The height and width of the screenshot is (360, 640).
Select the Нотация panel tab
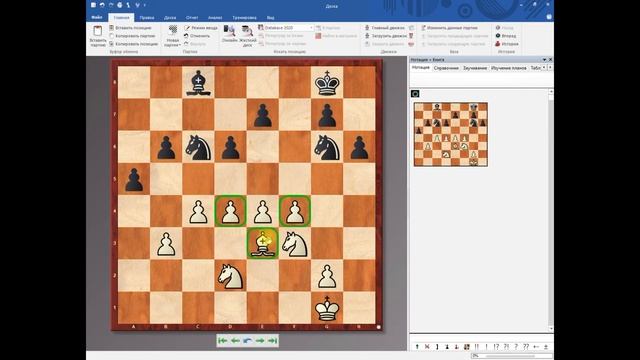420,68
